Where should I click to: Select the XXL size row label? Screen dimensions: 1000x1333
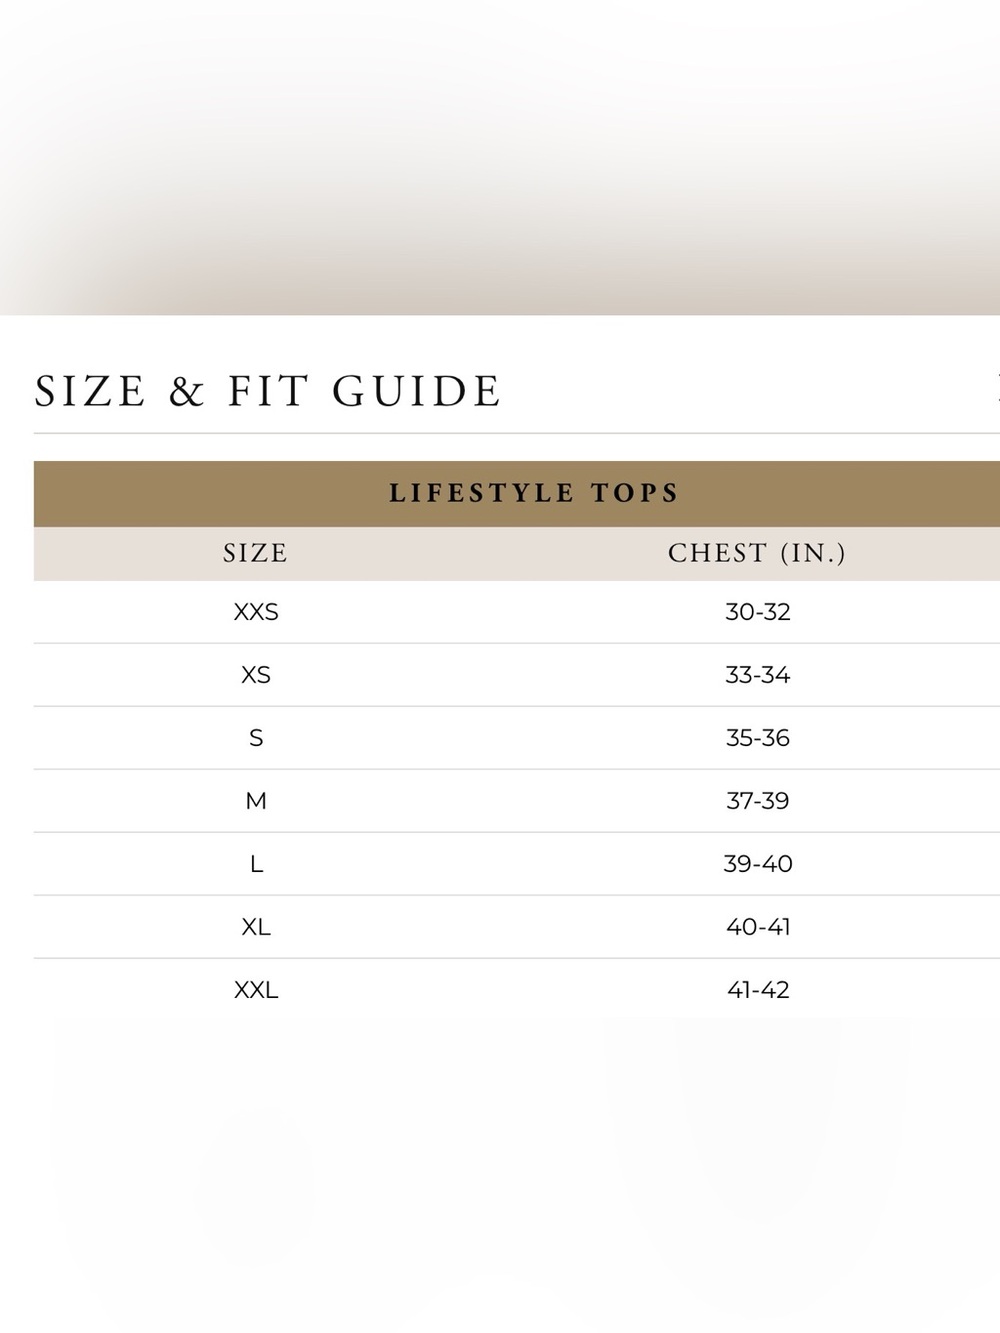[256, 990]
